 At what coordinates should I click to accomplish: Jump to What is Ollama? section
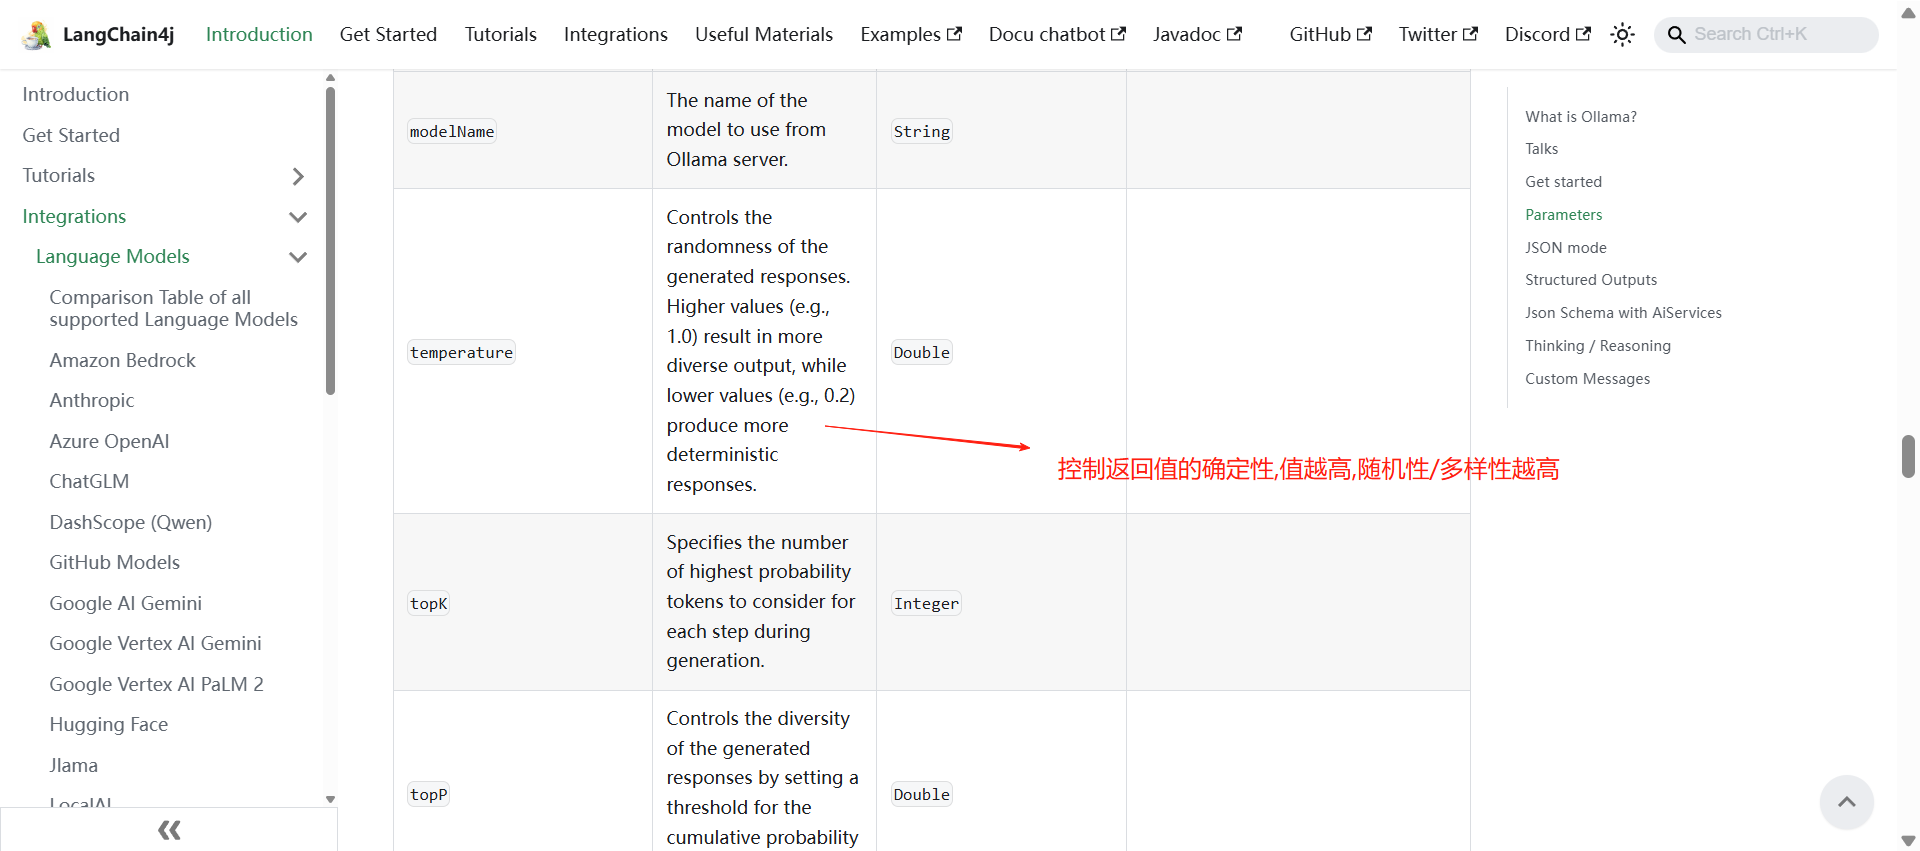pos(1581,117)
